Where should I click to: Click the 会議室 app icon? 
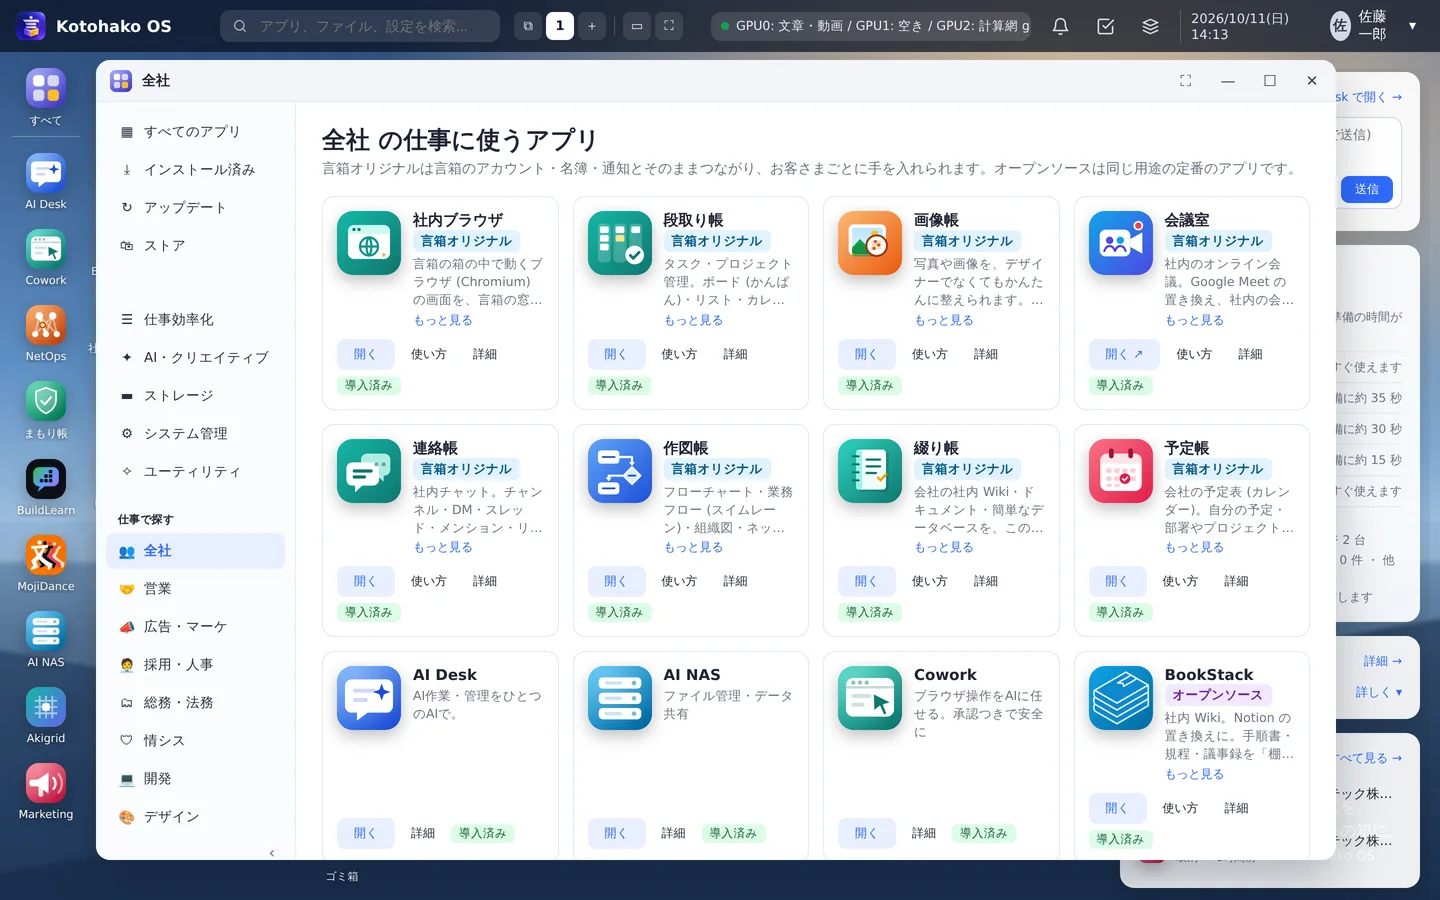pos(1121,243)
